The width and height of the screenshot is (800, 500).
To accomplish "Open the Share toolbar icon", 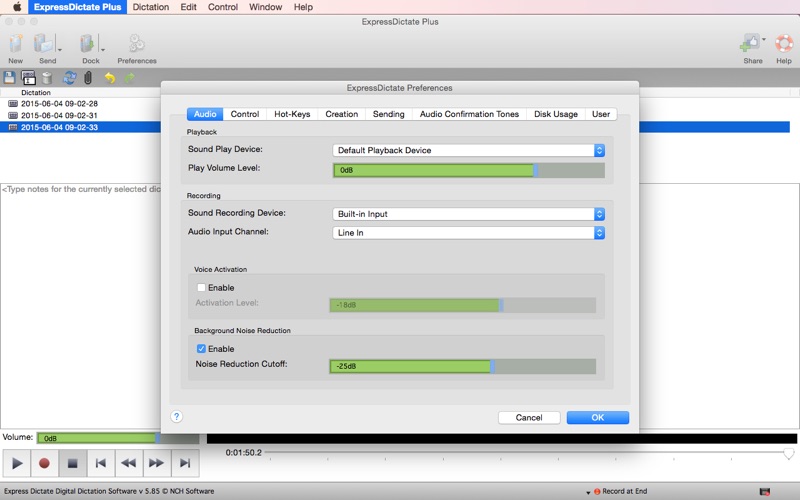I will point(751,43).
